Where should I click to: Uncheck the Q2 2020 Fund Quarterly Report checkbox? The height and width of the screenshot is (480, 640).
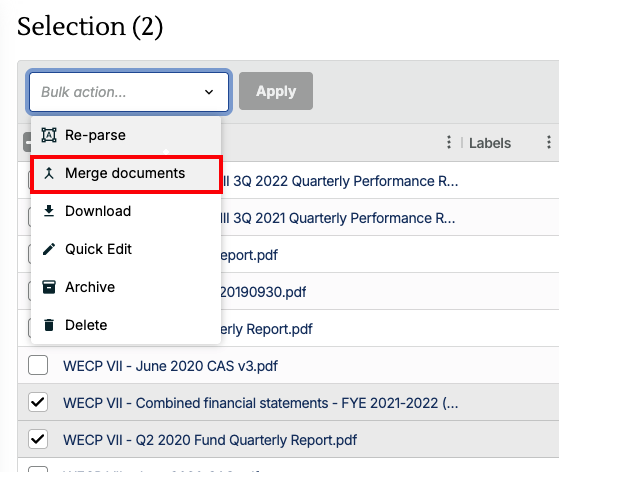(38, 439)
